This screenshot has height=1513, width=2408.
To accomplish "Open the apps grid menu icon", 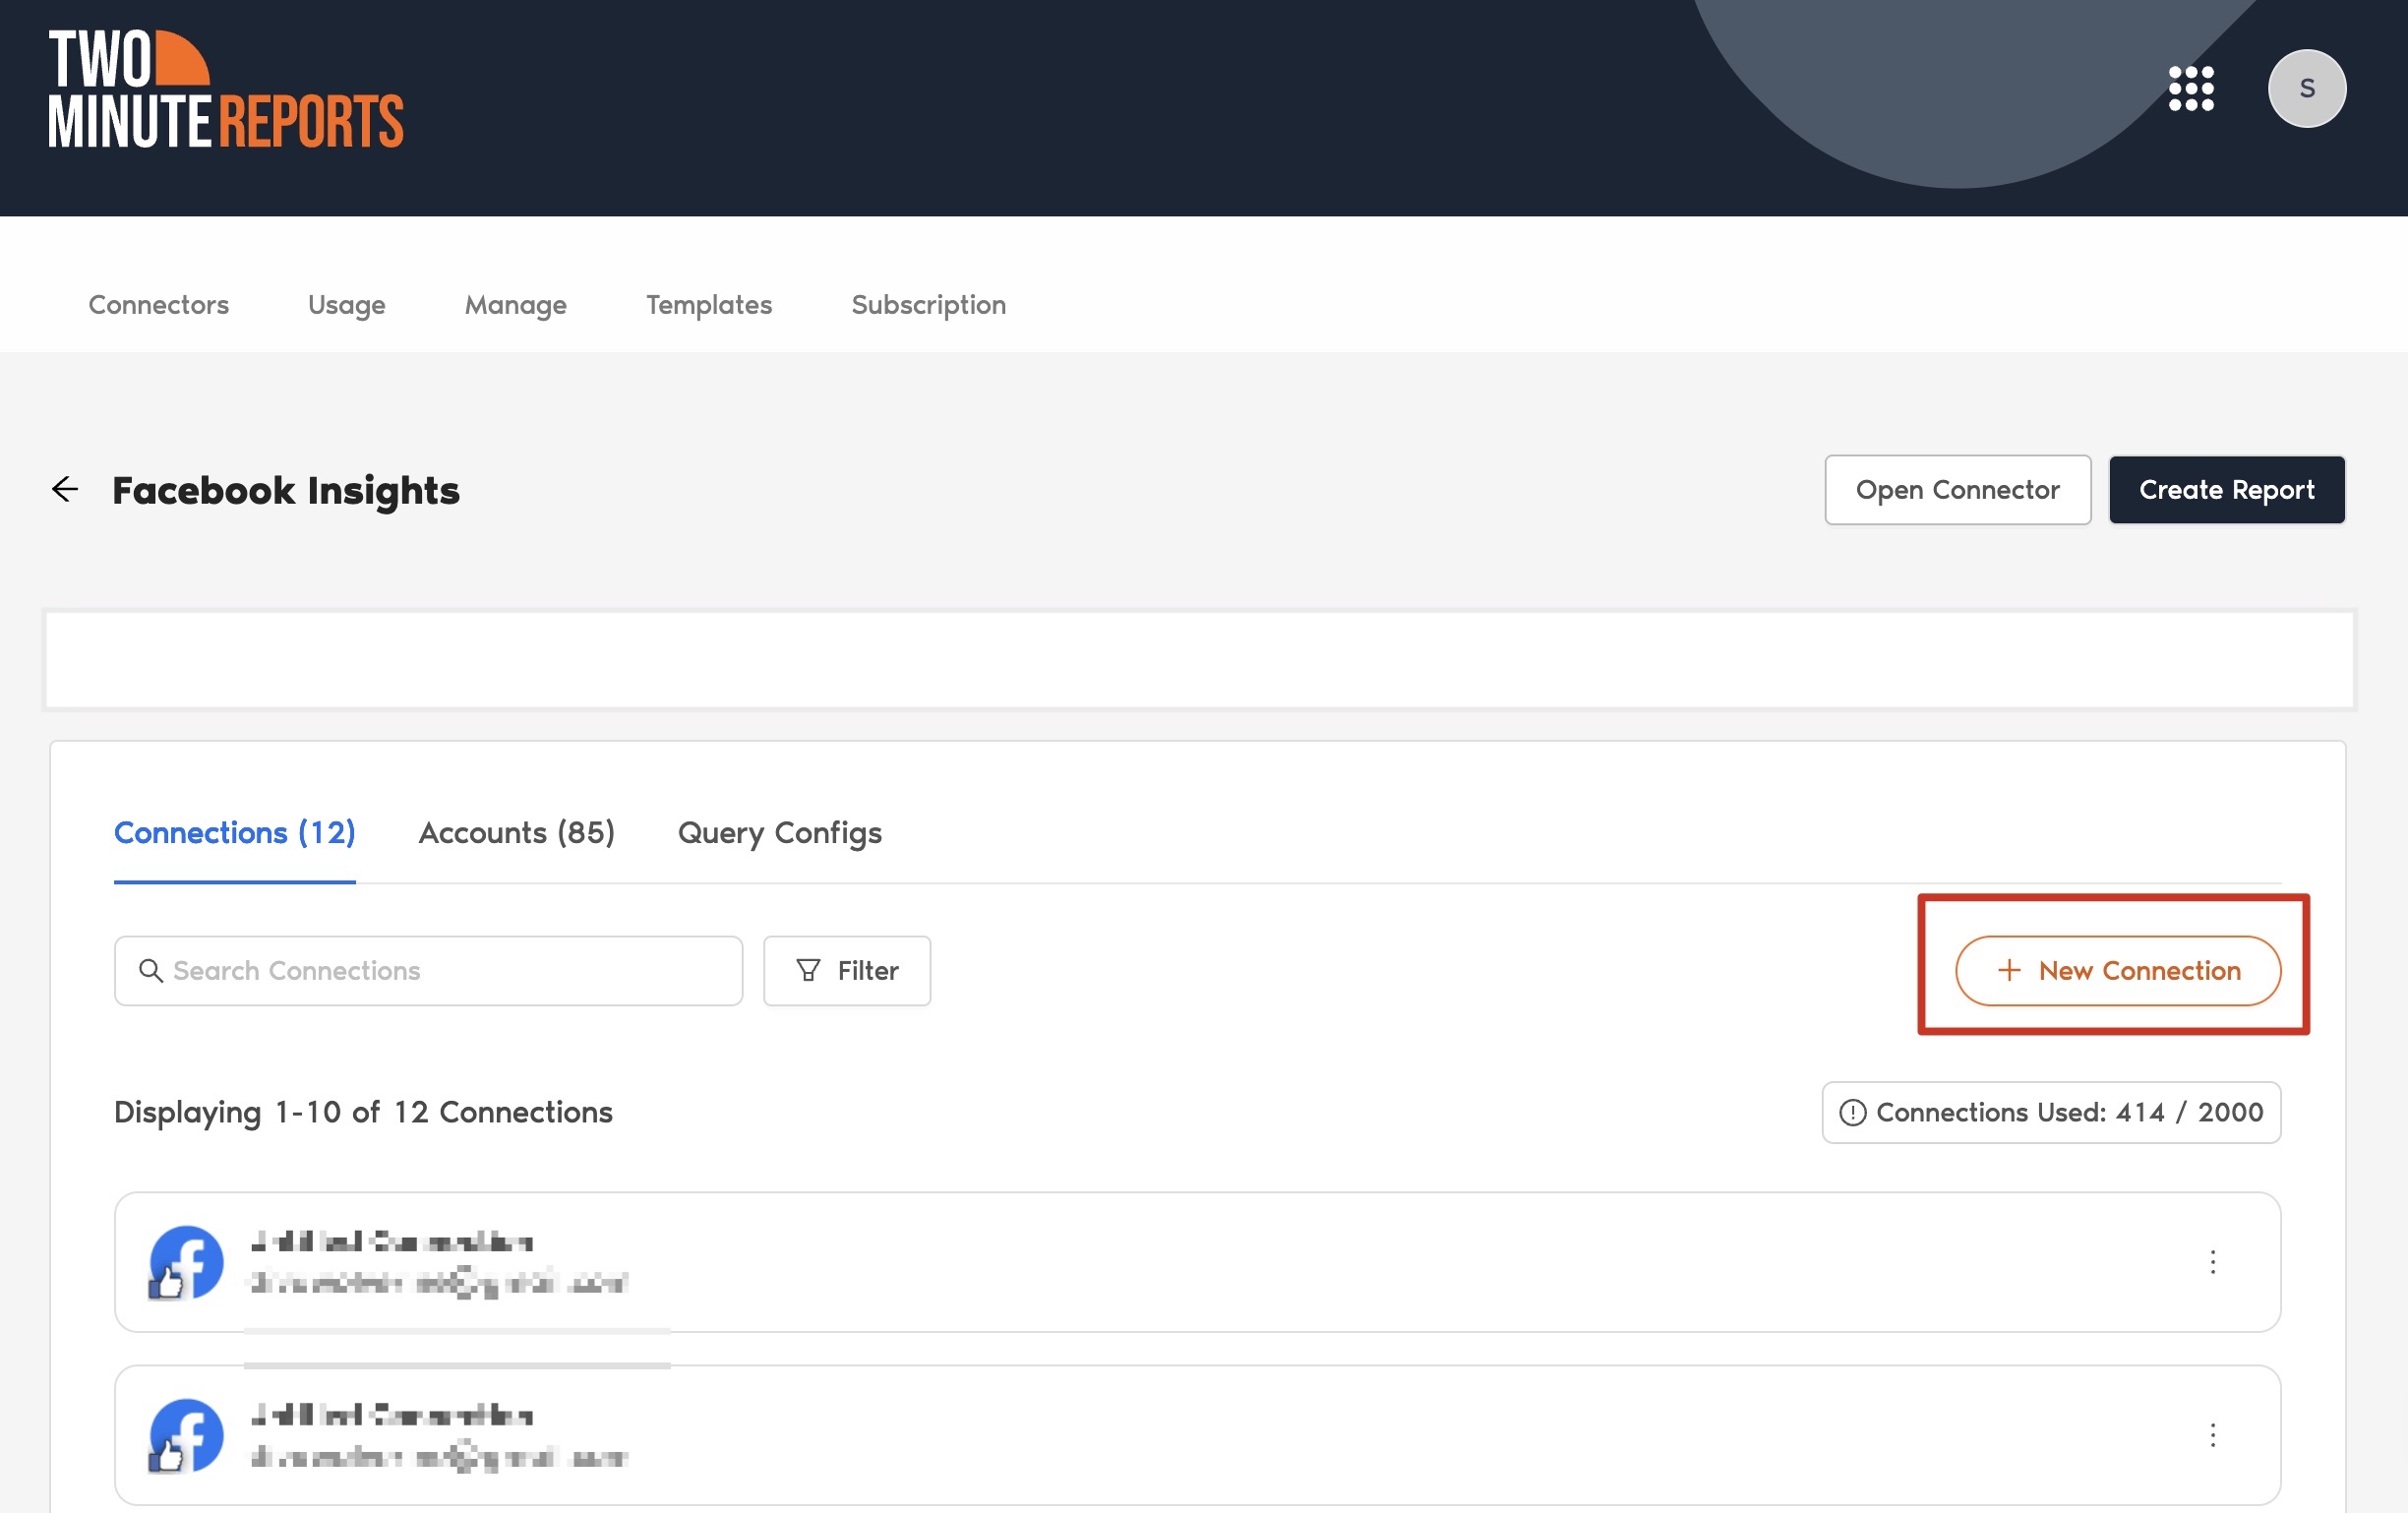I will tap(2191, 88).
